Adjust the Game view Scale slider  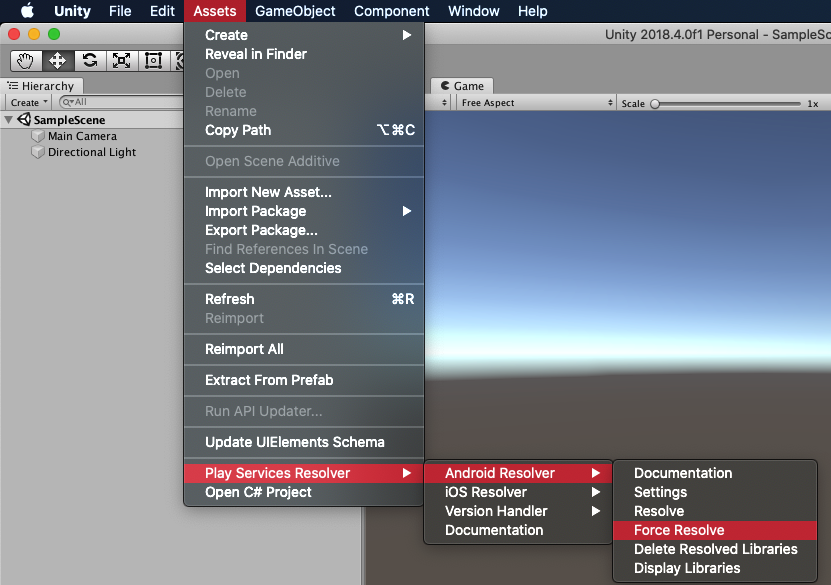(x=726, y=104)
